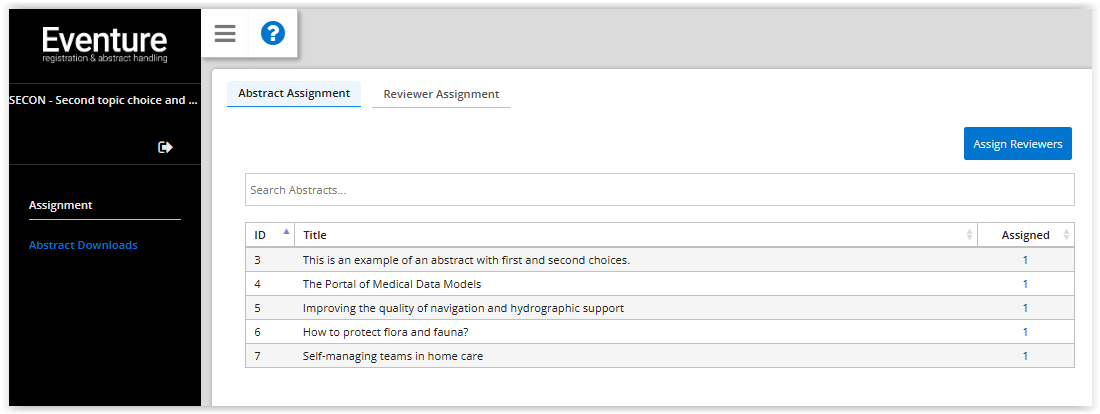Select 'Self-managing teams in home care' row
Image resolution: width=1100 pixels, height=414 pixels.
pyautogui.click(x=393, y=356)
